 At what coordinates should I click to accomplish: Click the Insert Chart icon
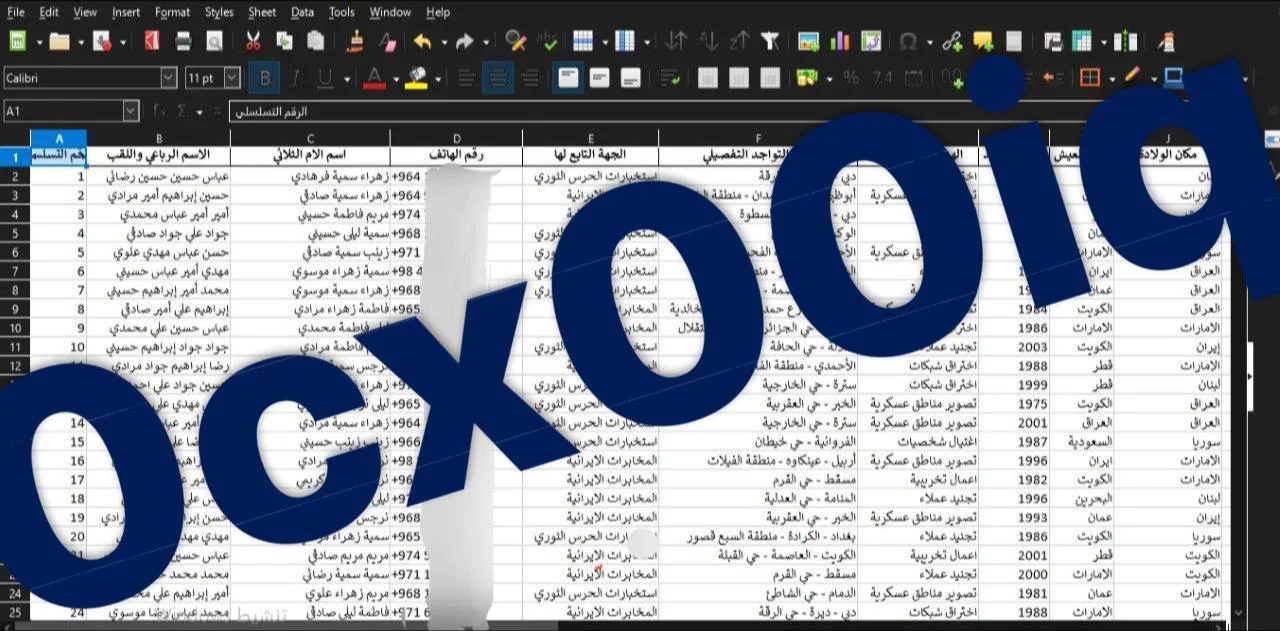click(x=840, y=42)
